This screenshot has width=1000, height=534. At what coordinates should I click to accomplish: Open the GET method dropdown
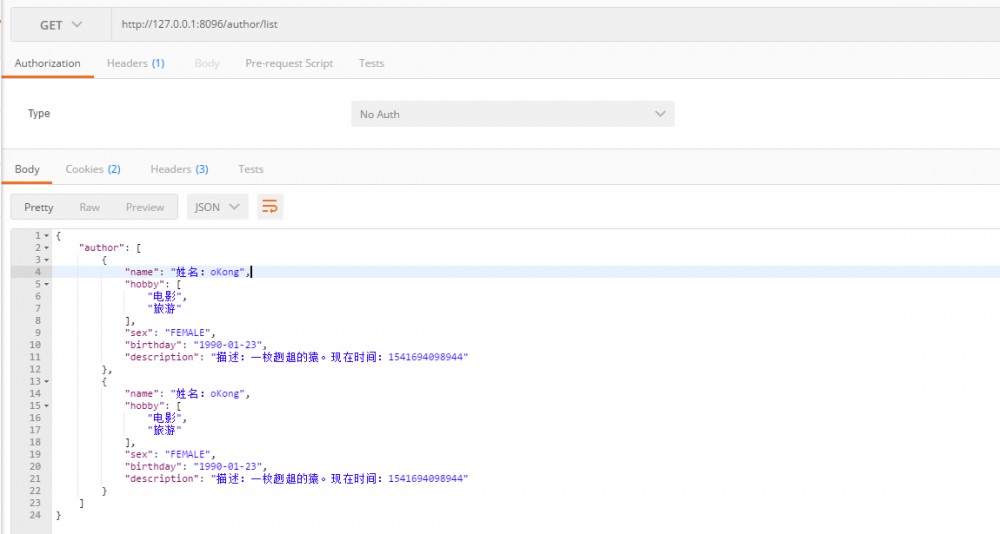pyautogui.click(x=61, y=25)
